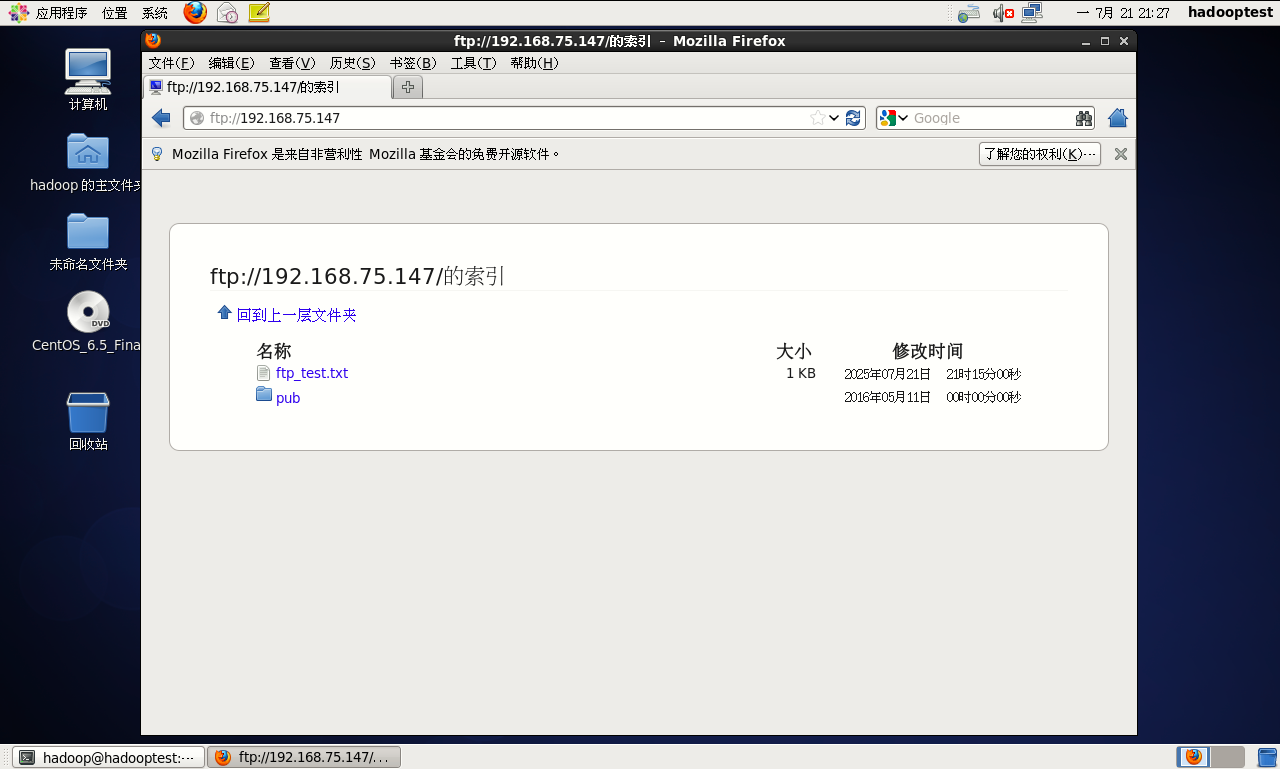Reload the page with the refresh icon
This screenshot has height=769, width=1280.
pos(853,118)
